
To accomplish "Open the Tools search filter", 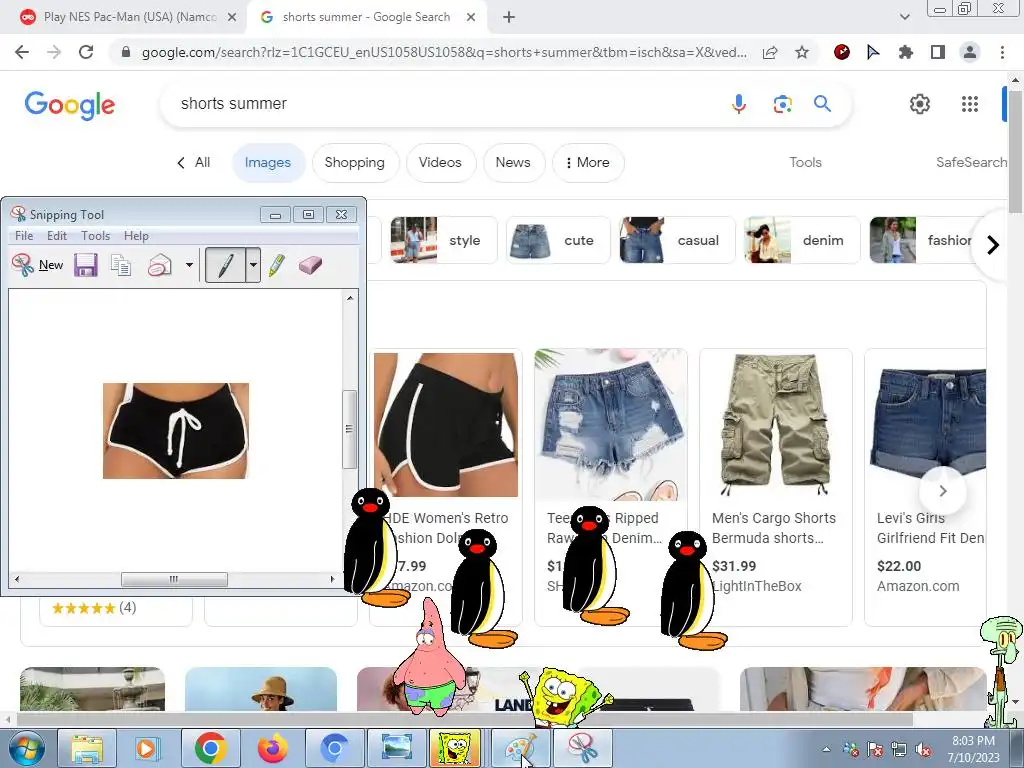I will (x=805, y=163).
